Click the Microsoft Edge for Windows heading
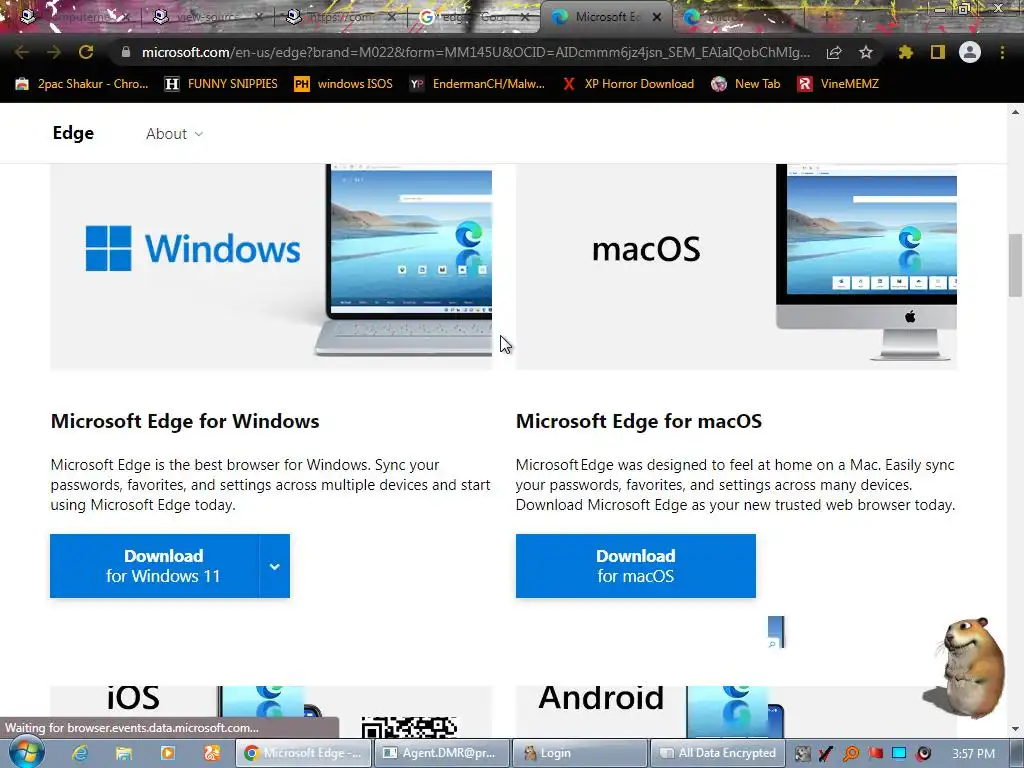 185,421
